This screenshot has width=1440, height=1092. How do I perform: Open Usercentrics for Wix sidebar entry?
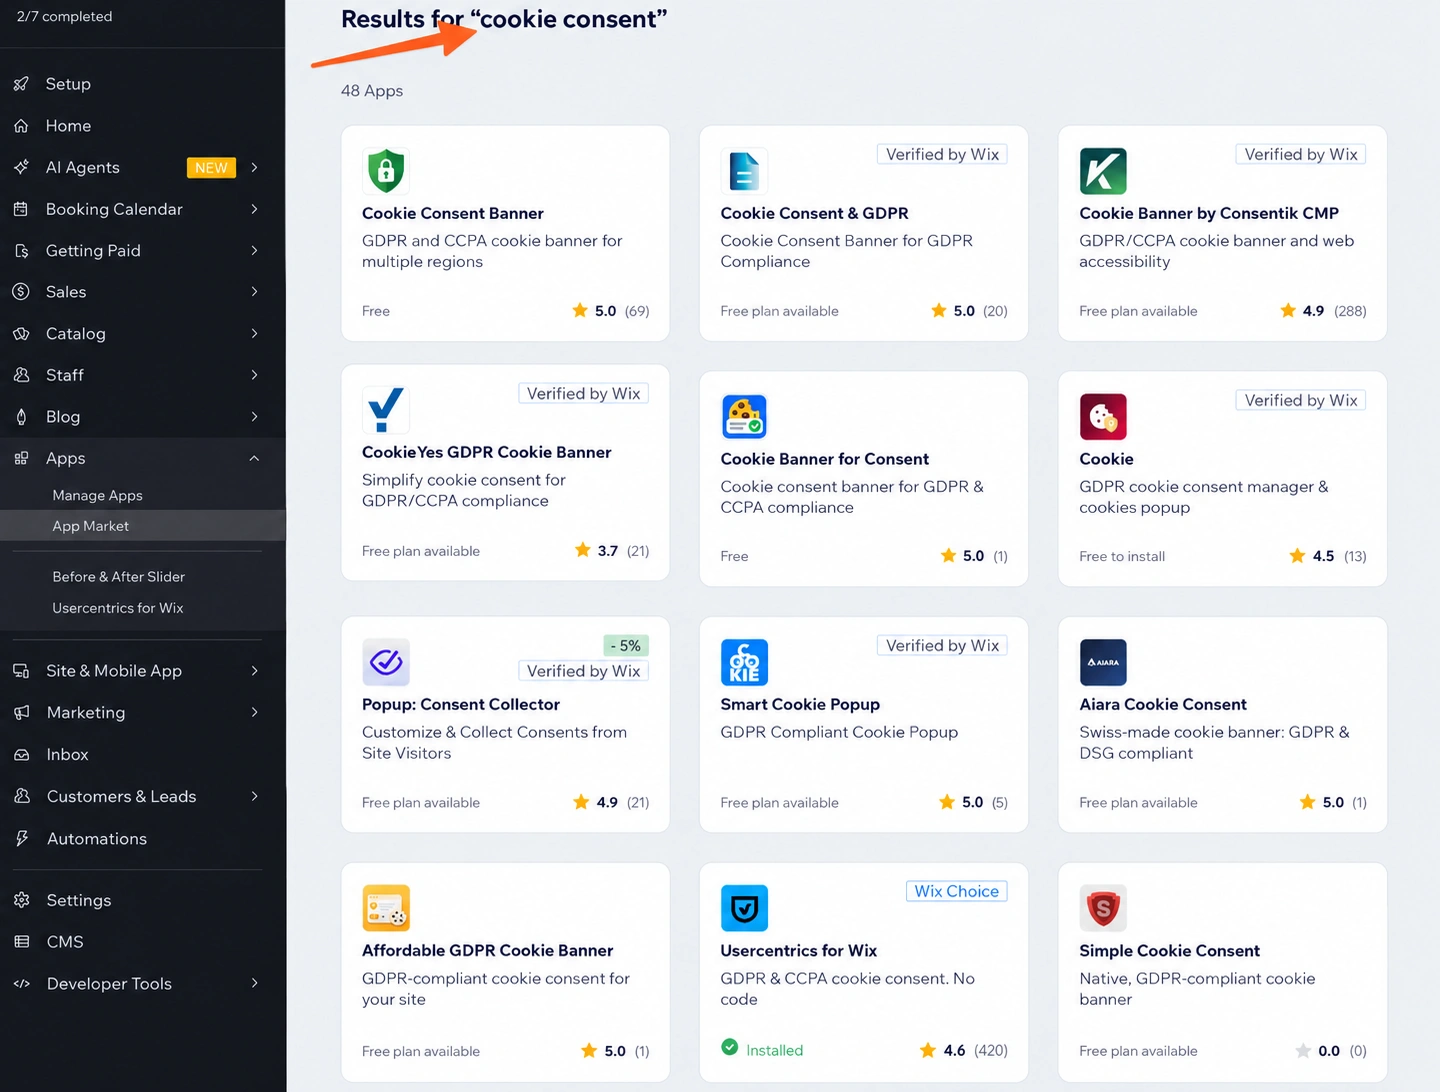[x=117, y=608]
